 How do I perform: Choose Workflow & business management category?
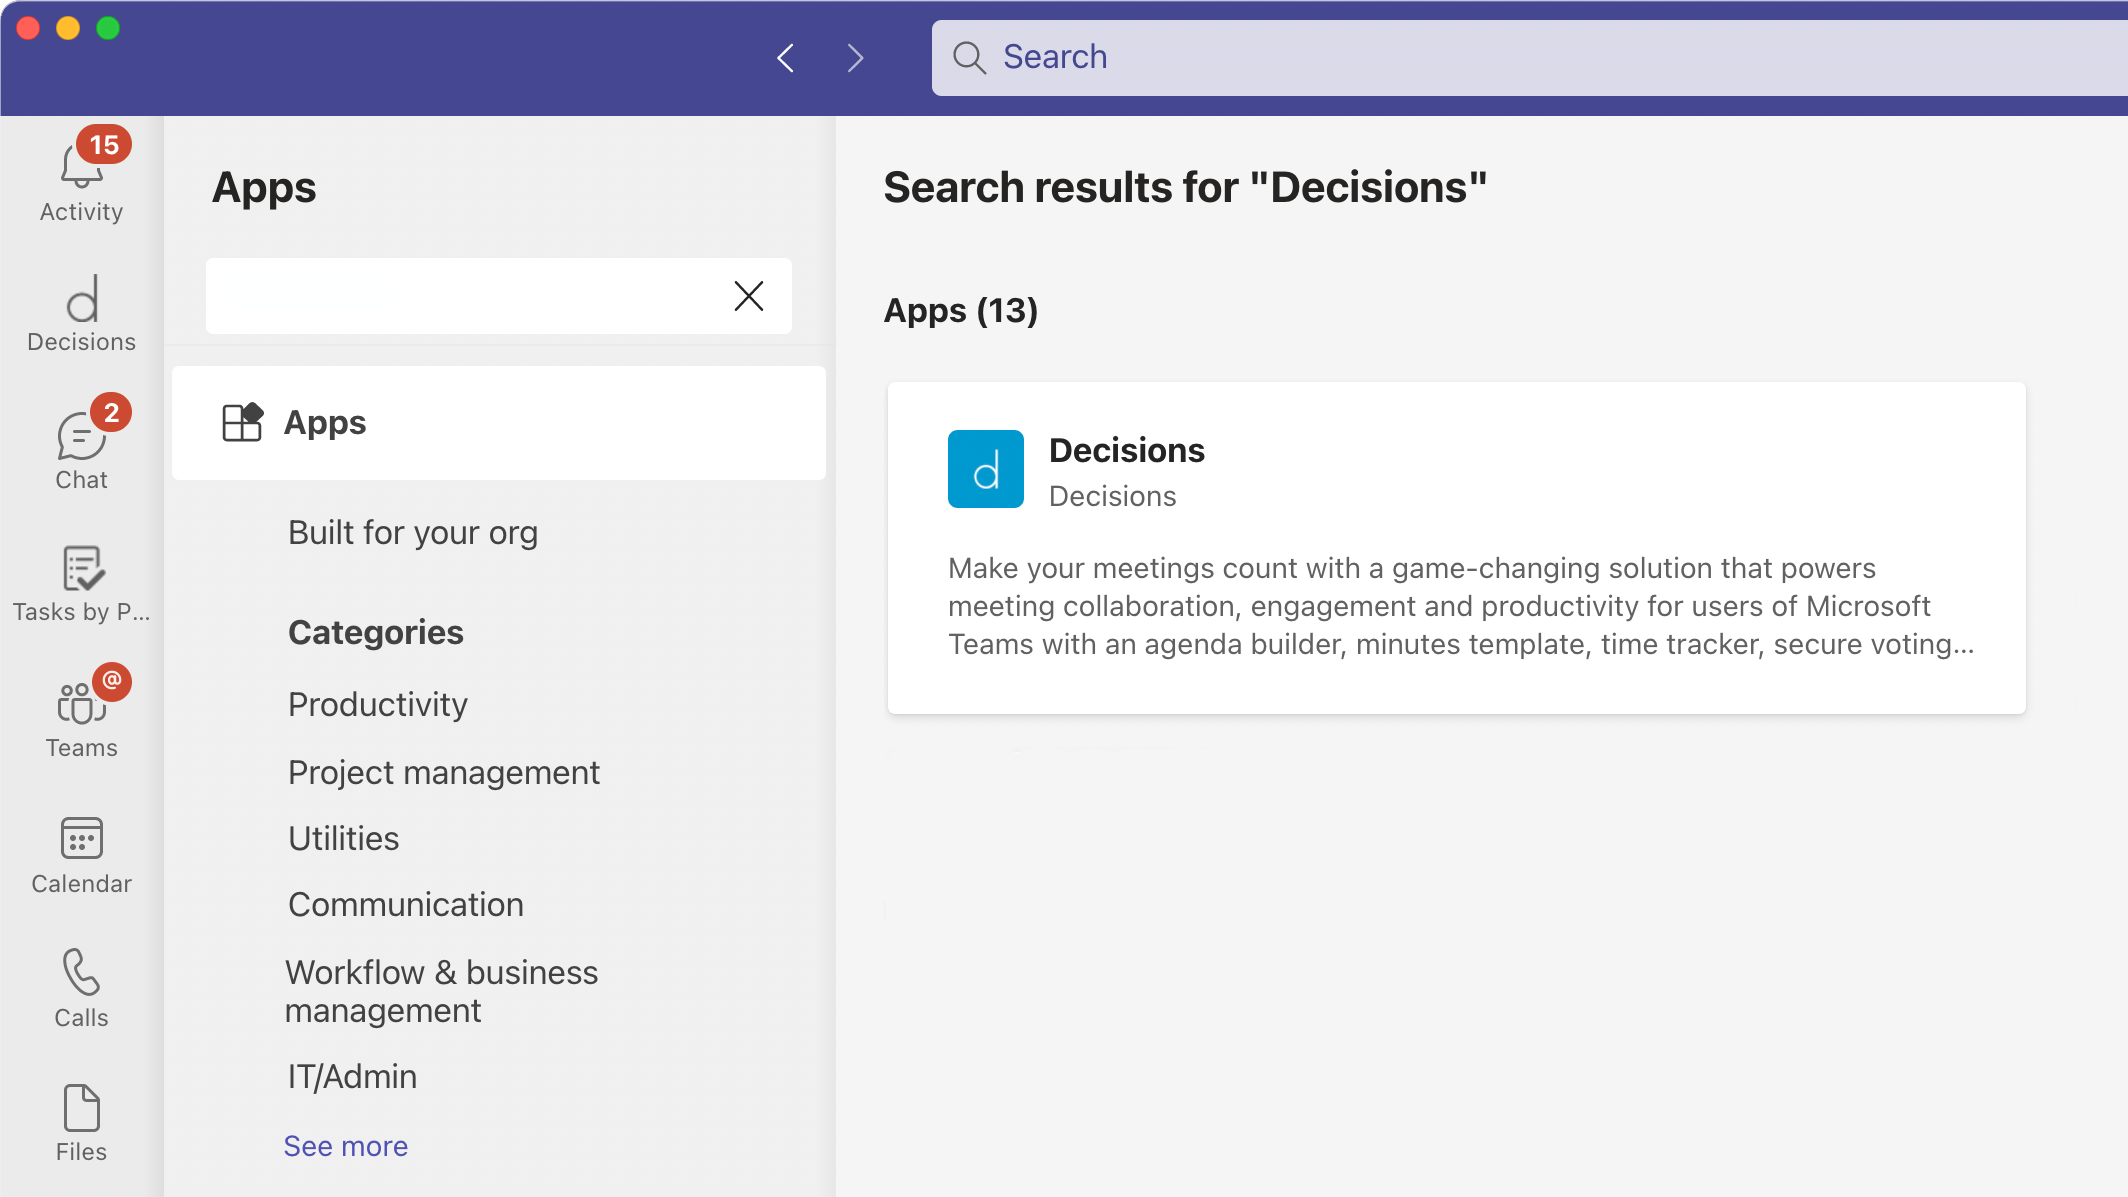tap(441, 992)
